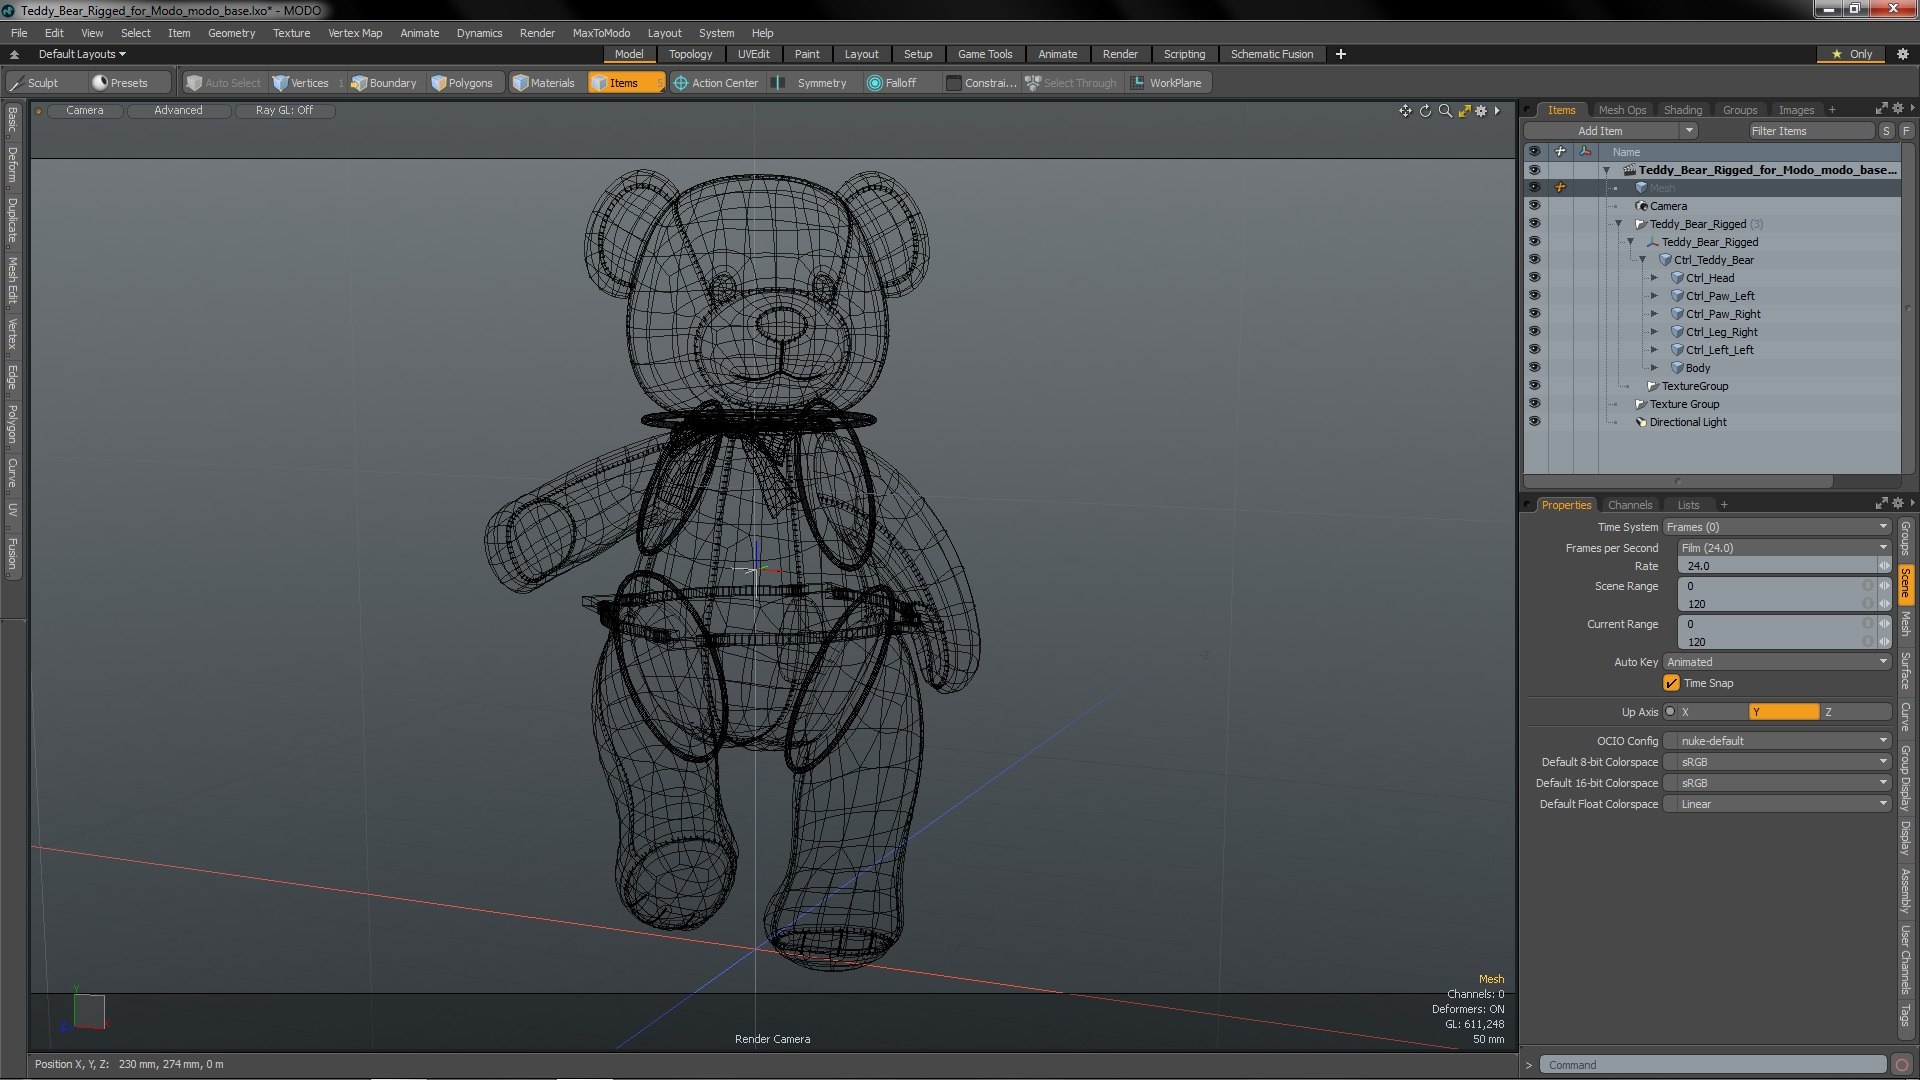The image size is (1920, 1080).
Task: Open the Dynamics menu
Action: [x=479, y=33]
